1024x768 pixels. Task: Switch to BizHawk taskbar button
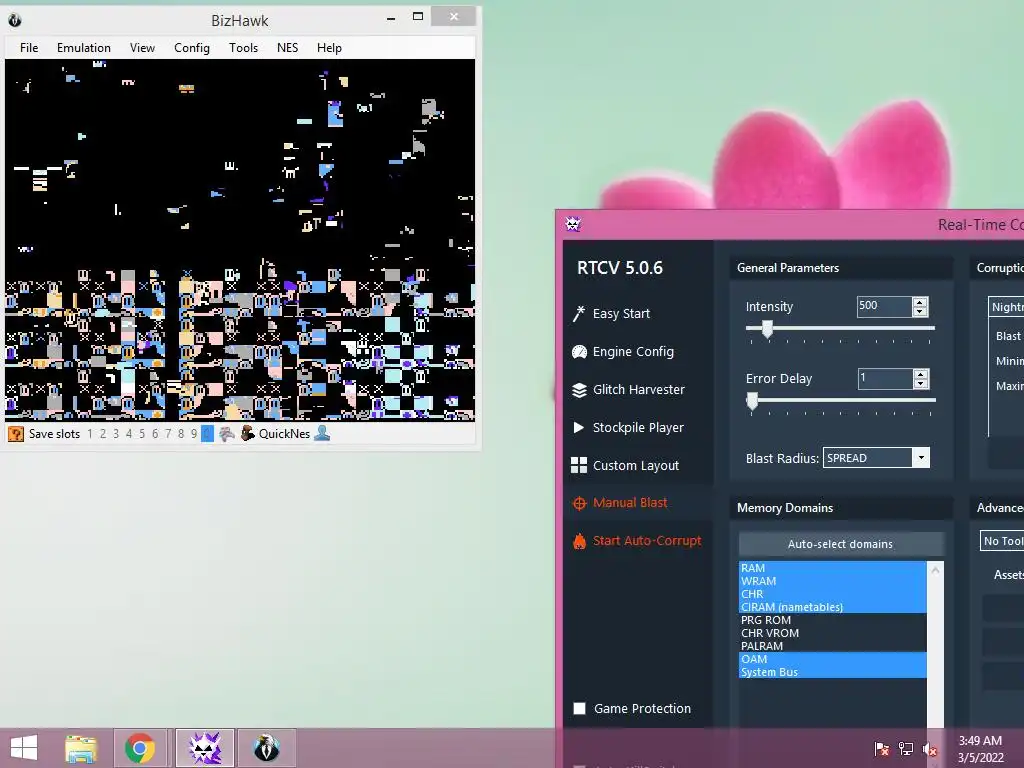266,748
